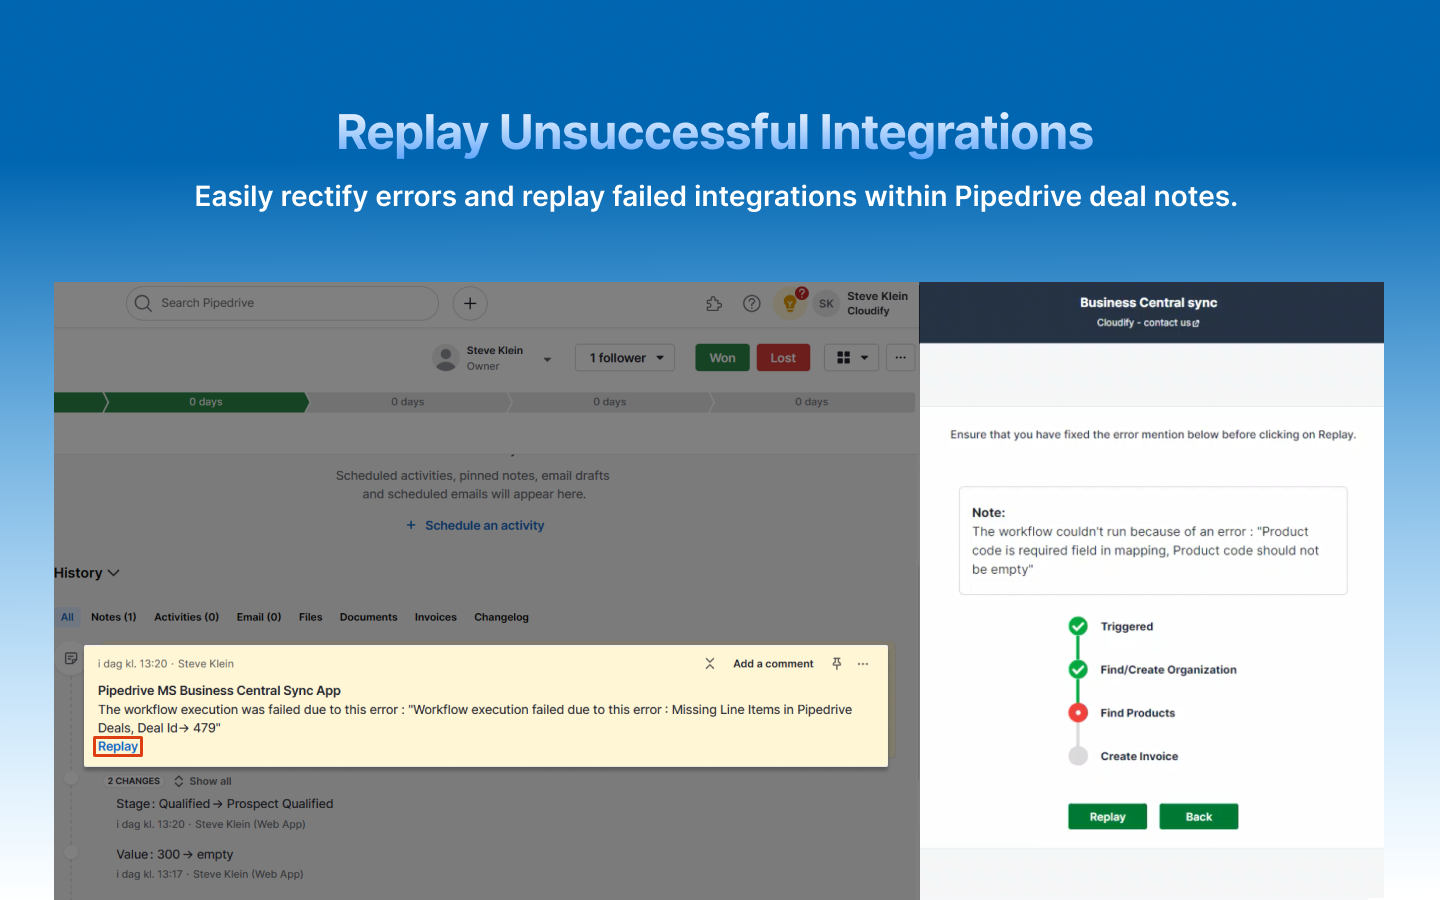Mark the deal as Lost
Viewport: 1440px width, 900px height.
783,358
